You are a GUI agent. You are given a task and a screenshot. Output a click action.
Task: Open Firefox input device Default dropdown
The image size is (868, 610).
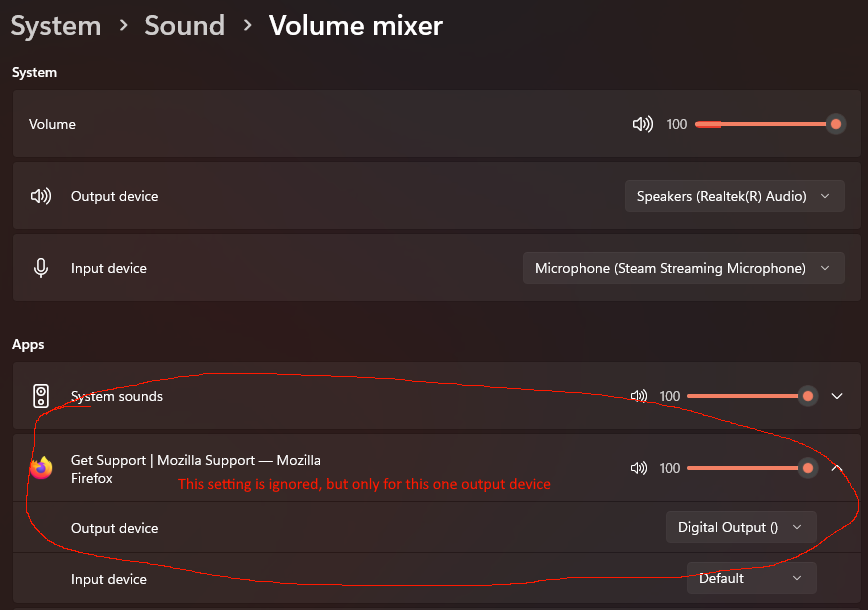click(751, 578)
